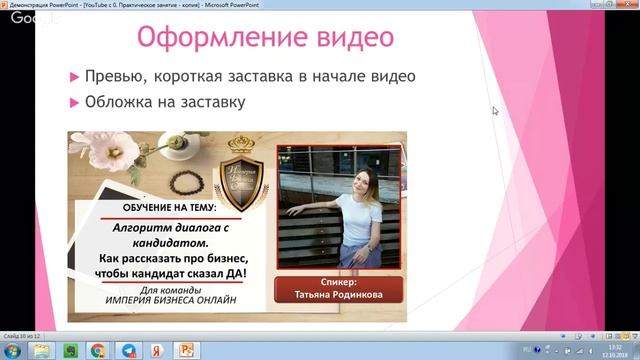Click the "Слайд 10 из 12" slide counter
Viewport: 640px width, 360px height.
[22, 336]
